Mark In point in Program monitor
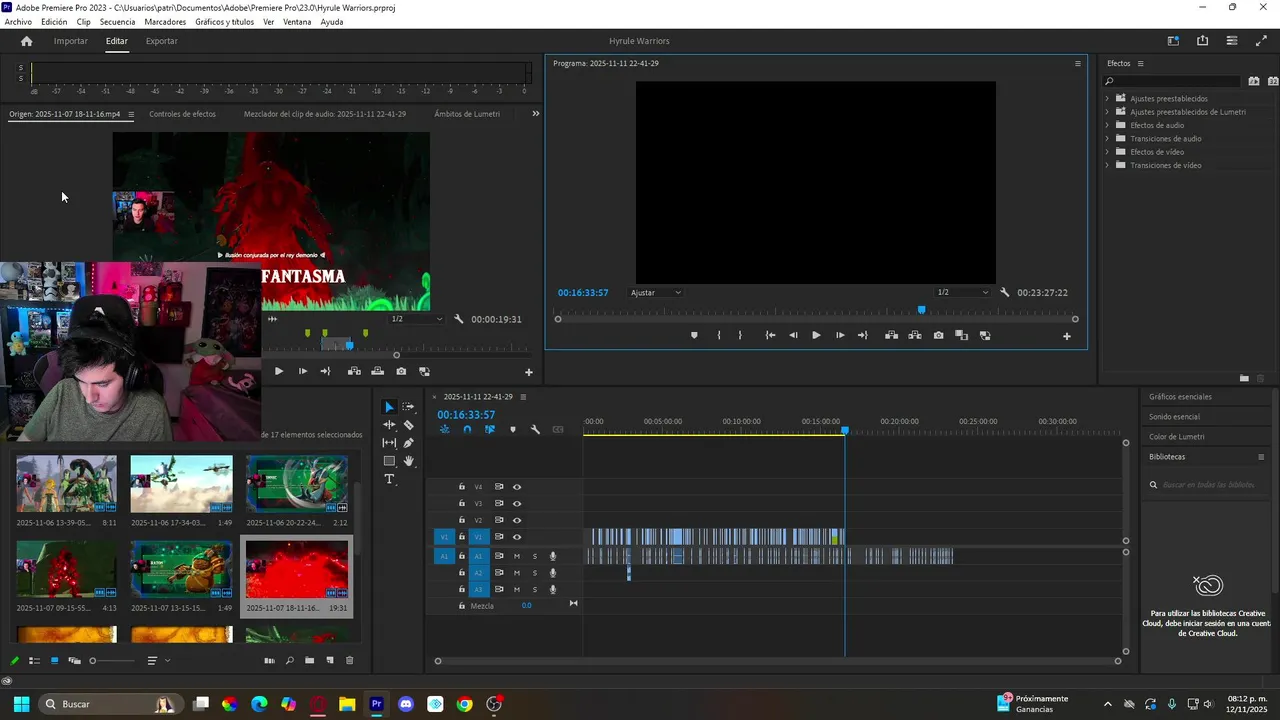Screen dimensions: 1280x720 pyautogui.click(x=719, y=336)
